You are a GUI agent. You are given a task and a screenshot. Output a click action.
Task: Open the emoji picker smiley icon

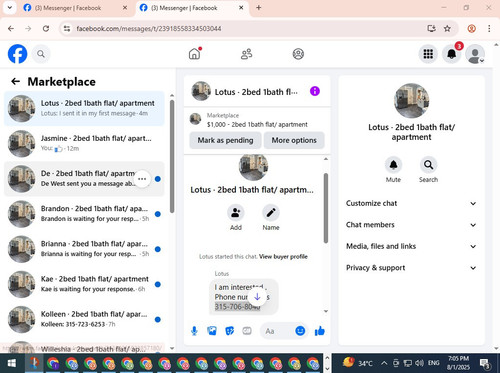(x=300, y=331)
